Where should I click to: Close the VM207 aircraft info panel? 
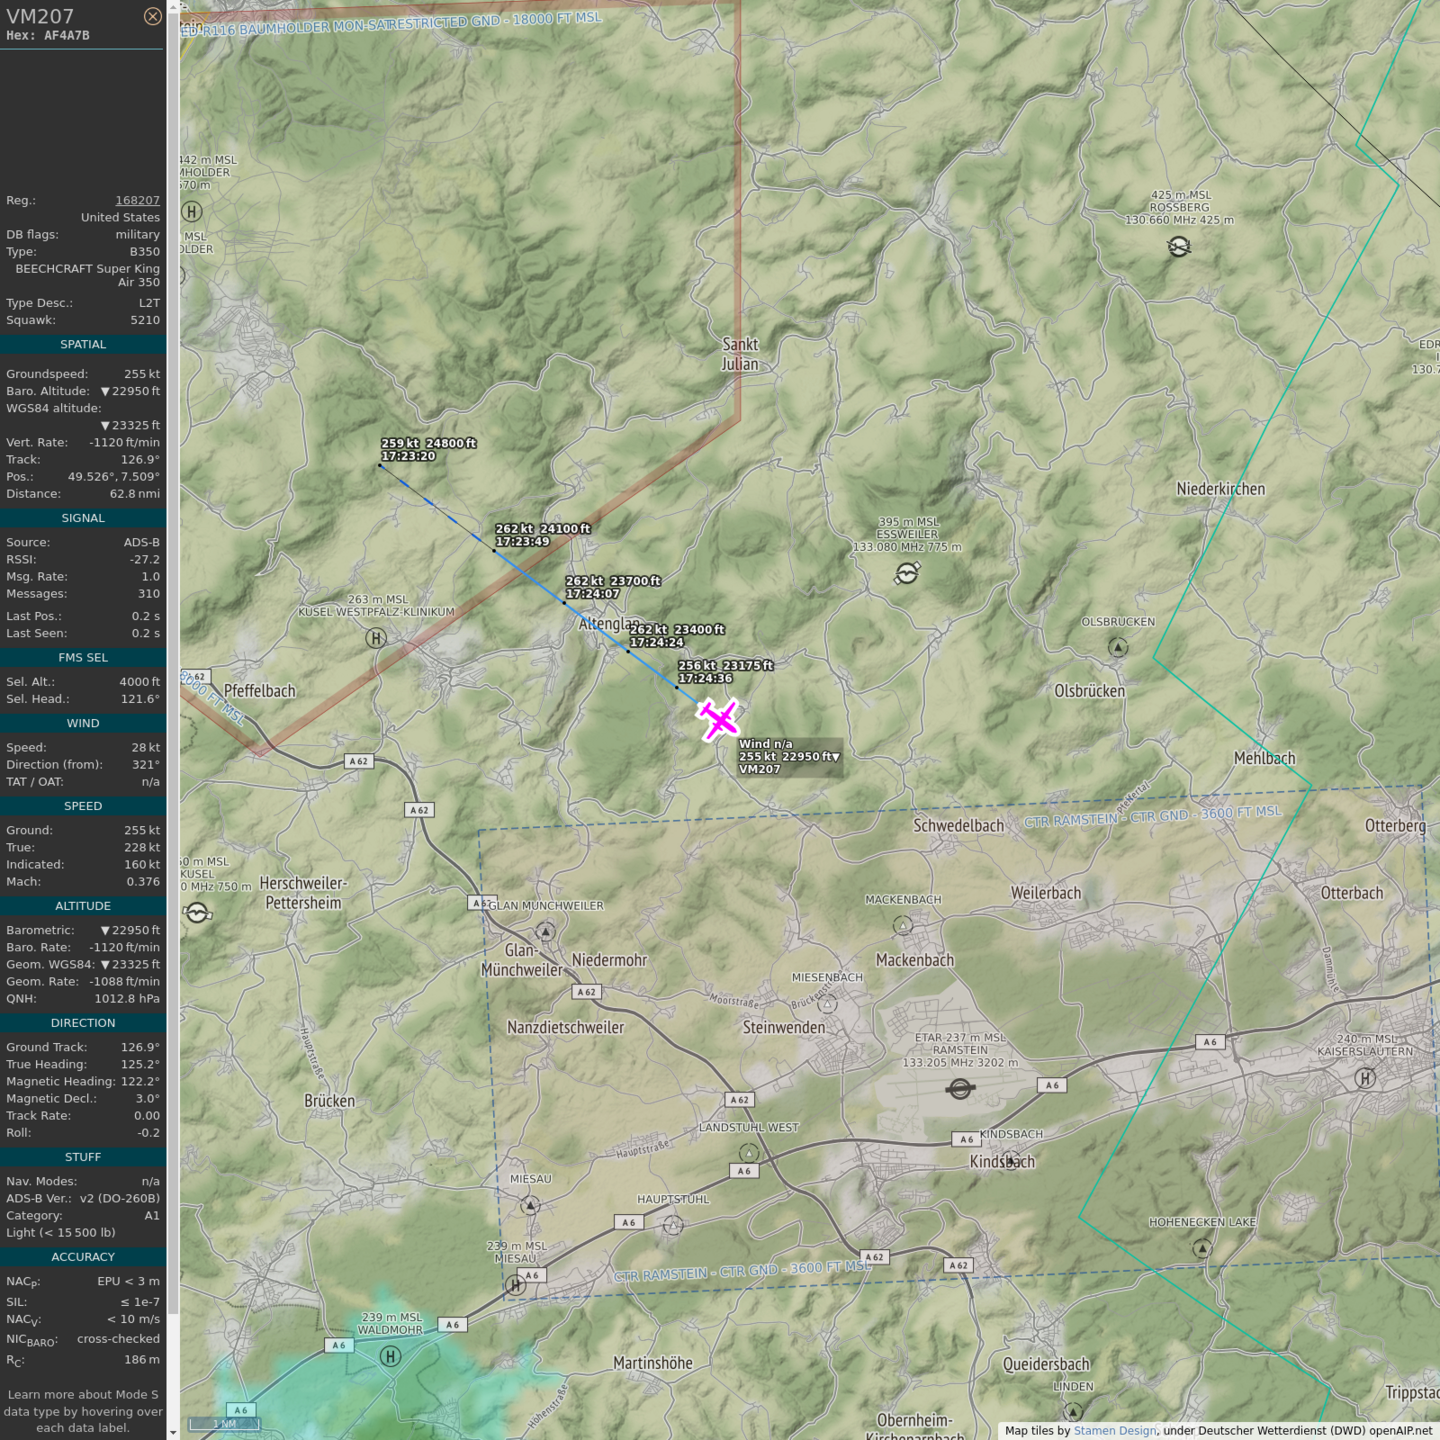[152, 16]
